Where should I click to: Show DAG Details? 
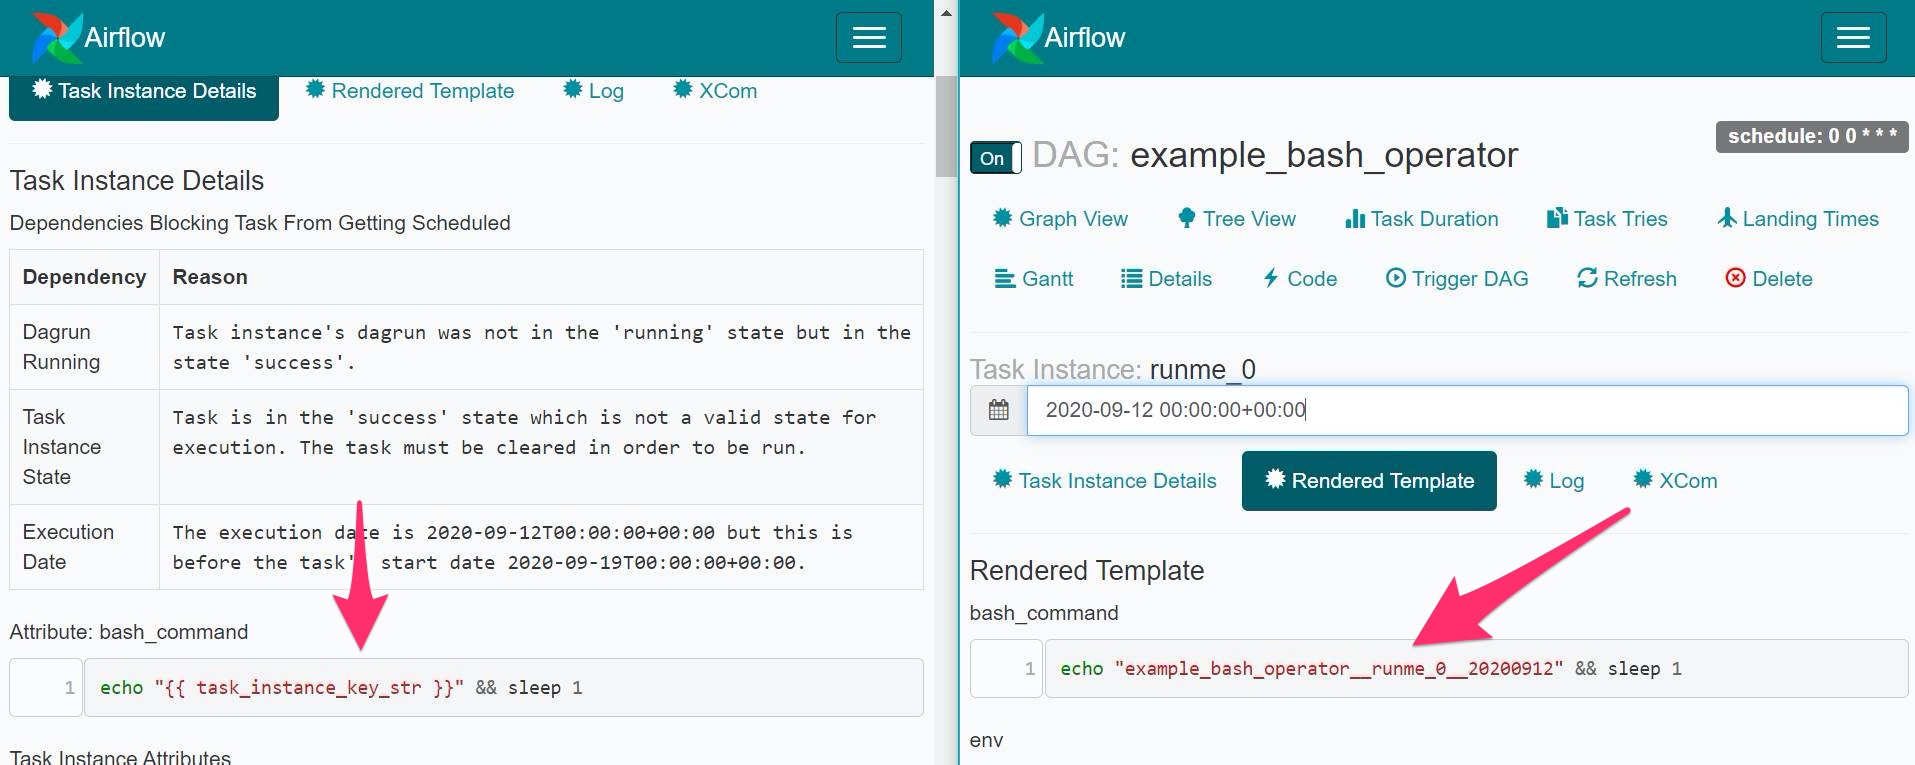1166,279
